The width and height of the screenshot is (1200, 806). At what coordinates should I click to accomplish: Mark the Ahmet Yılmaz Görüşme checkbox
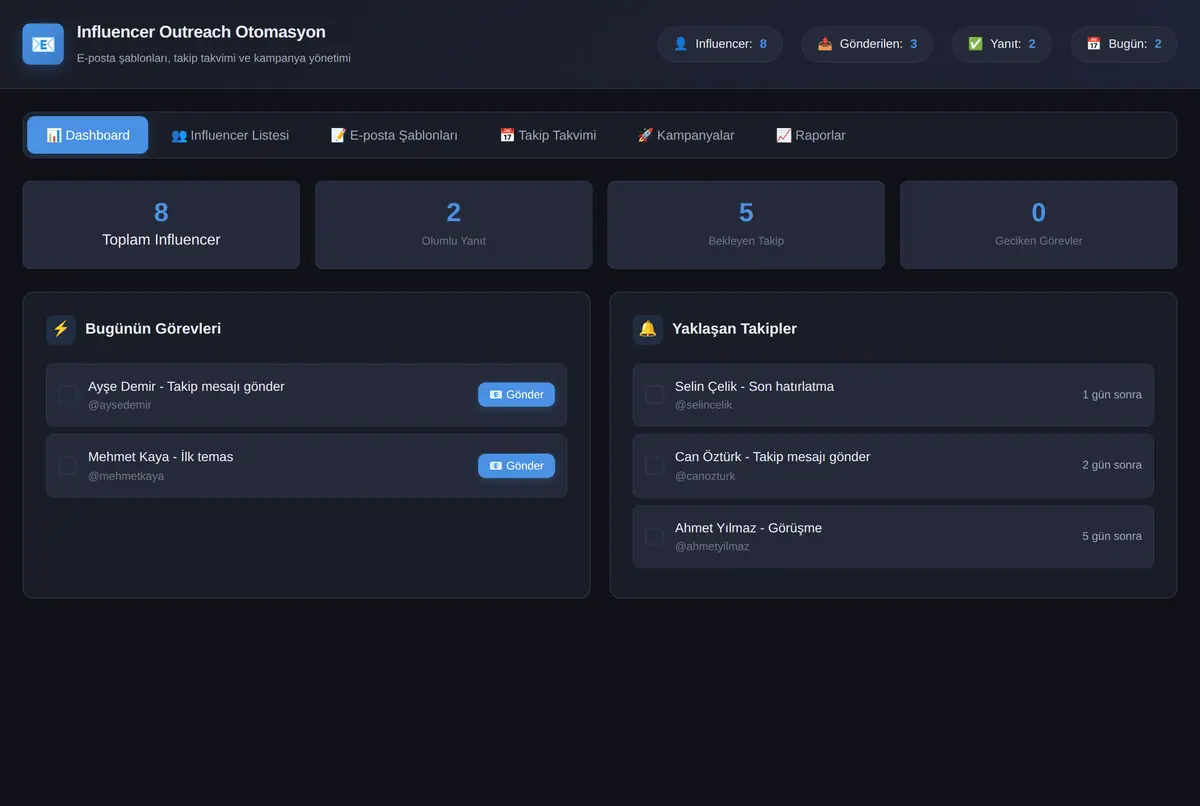(x=655, y=537)
